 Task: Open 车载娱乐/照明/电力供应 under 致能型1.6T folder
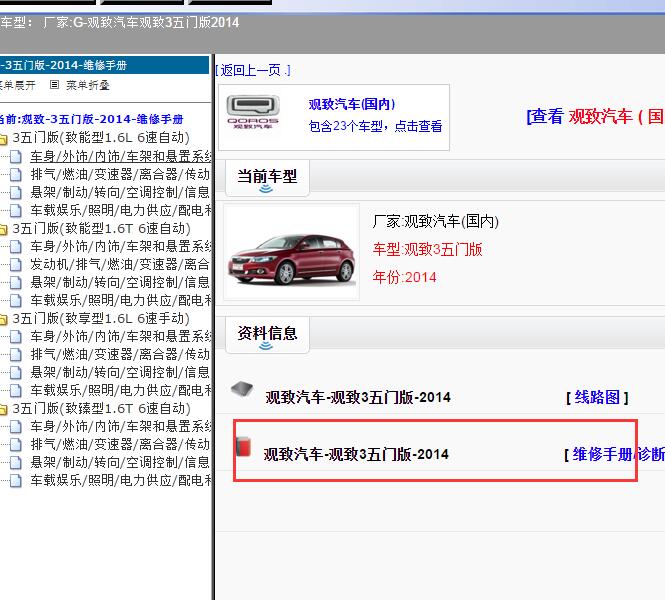click(120, 300)
